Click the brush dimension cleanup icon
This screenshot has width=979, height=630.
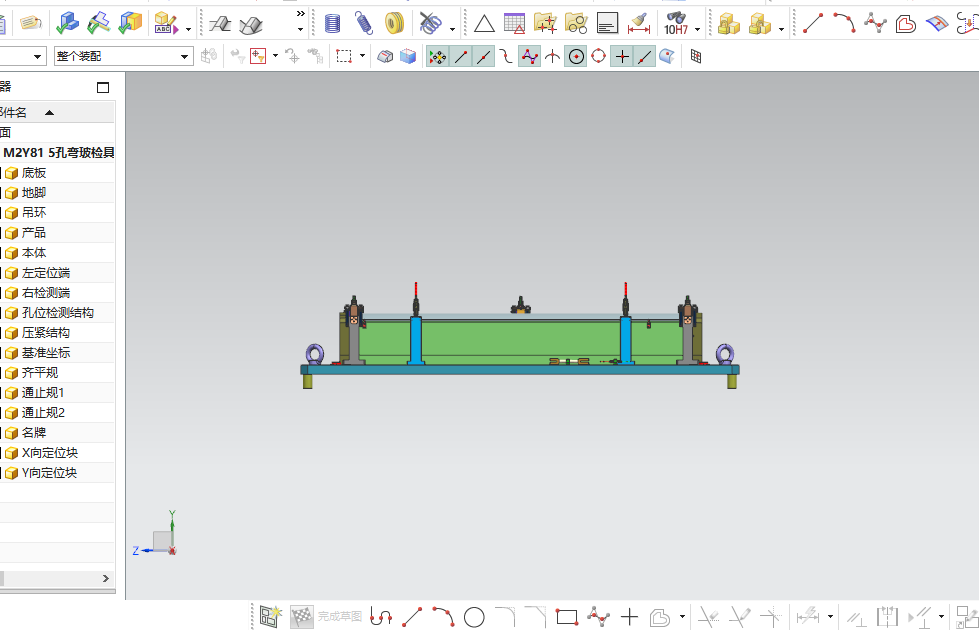(x=639, y=24)
